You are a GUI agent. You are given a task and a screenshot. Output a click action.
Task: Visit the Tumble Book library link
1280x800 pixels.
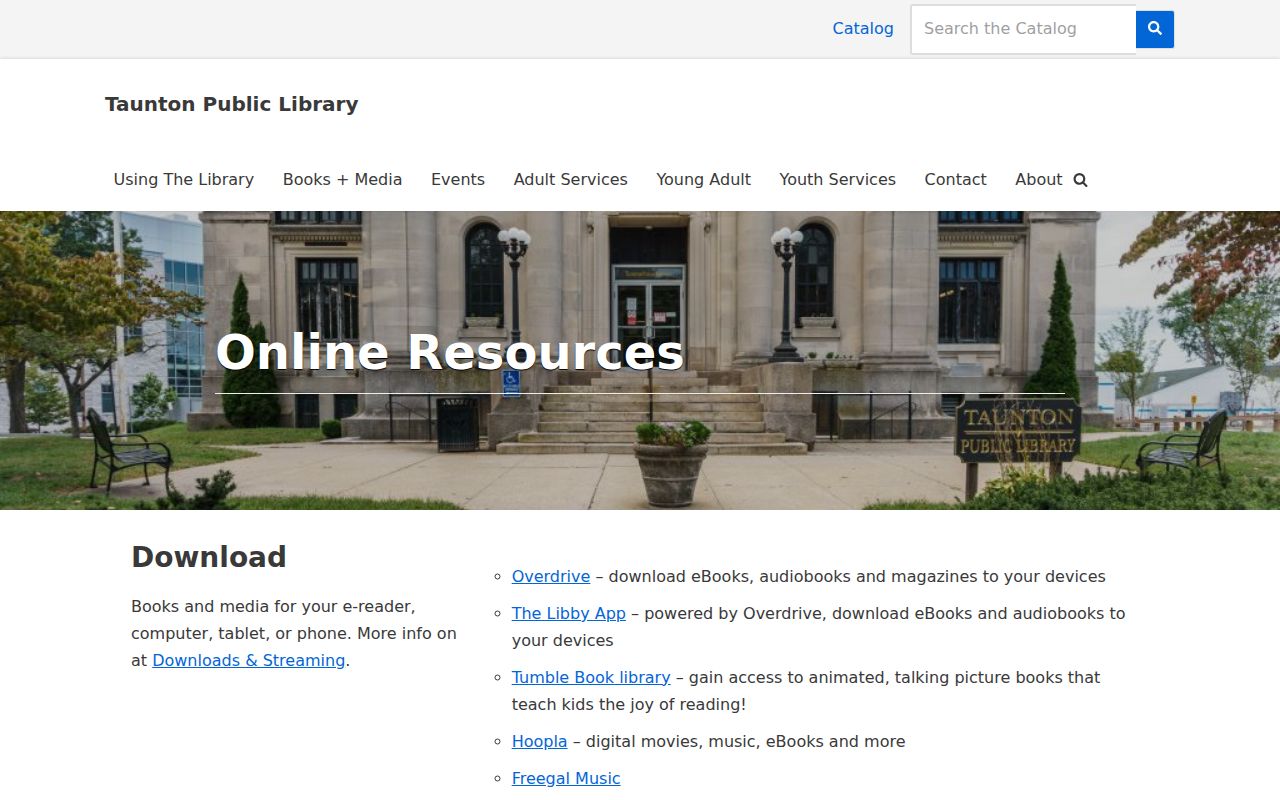tap(591, 678)
